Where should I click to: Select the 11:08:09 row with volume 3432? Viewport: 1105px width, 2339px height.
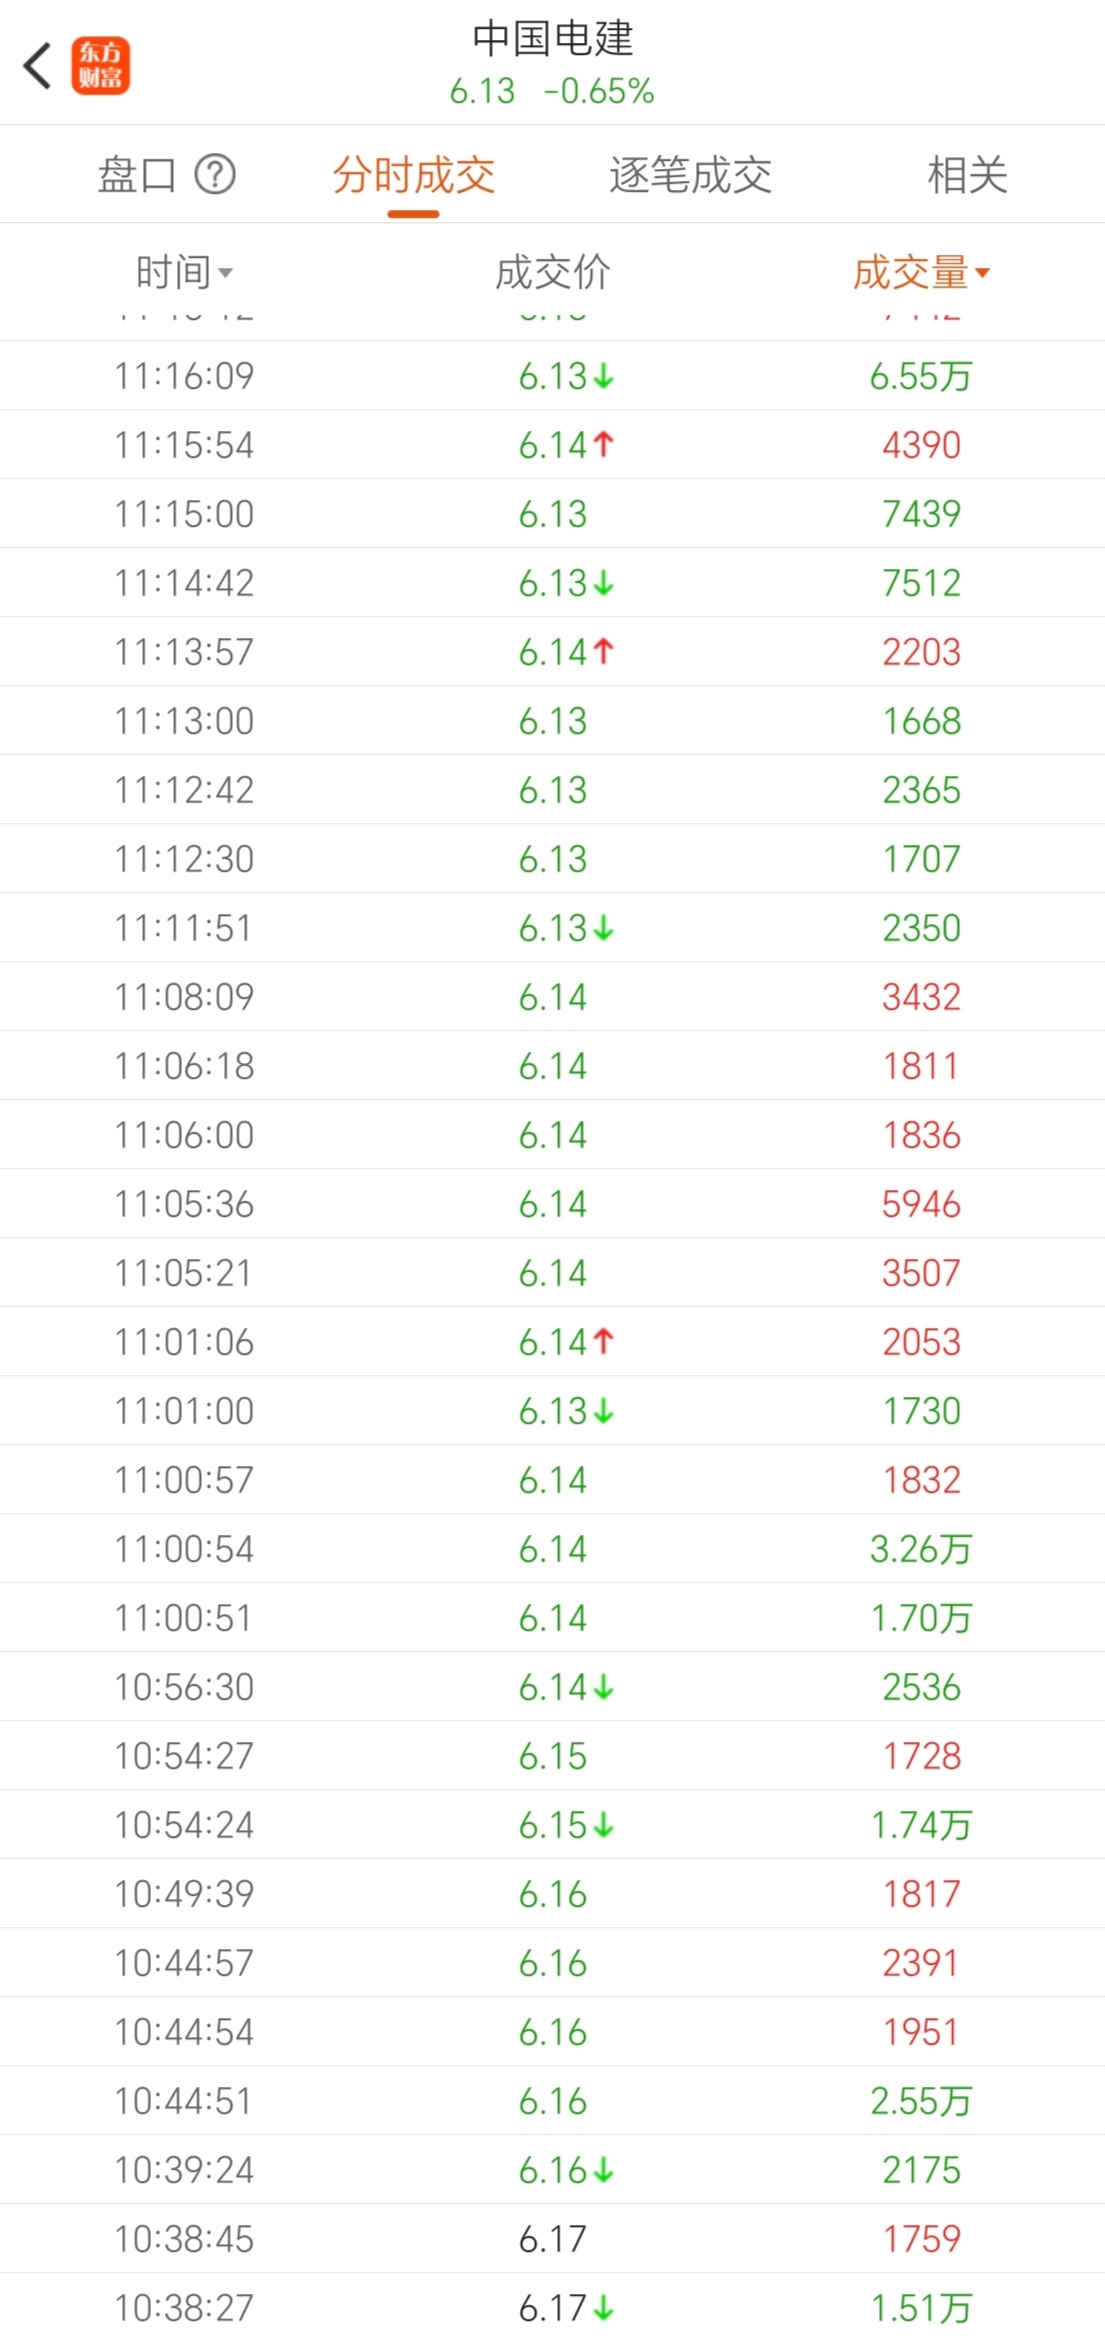tap(552, 996)
